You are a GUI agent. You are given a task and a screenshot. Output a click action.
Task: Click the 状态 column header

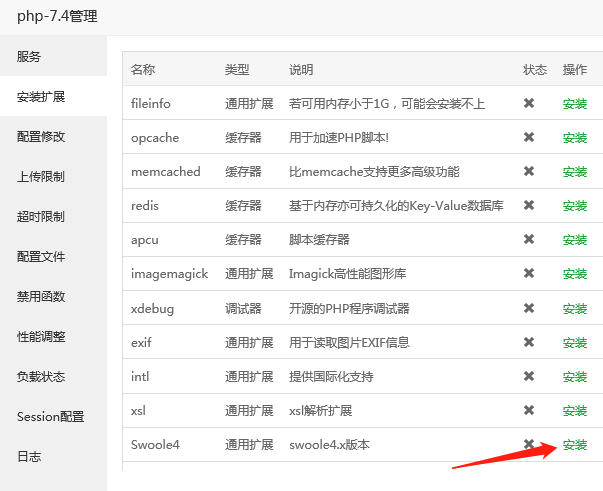[x=535, y=69]
